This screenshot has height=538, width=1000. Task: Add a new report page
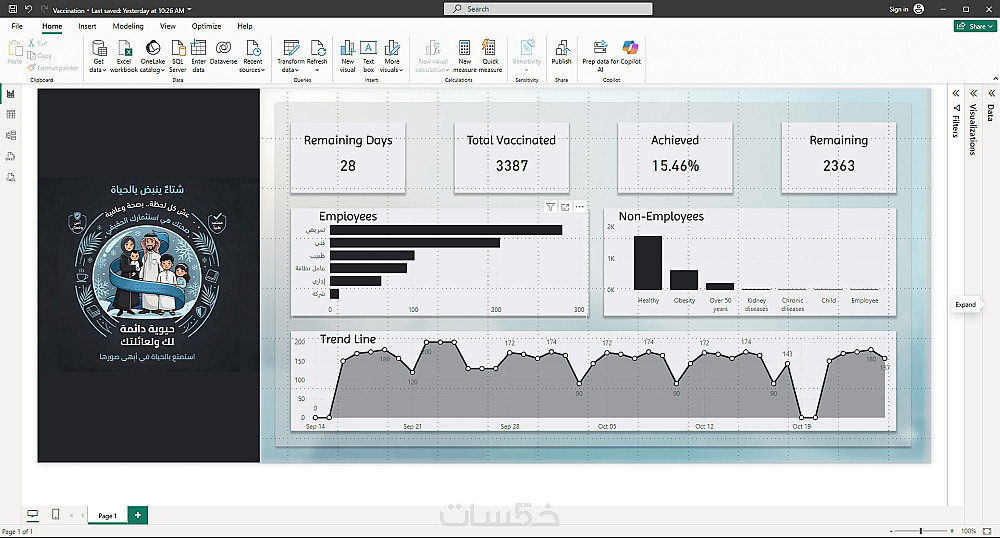point(138,515)
